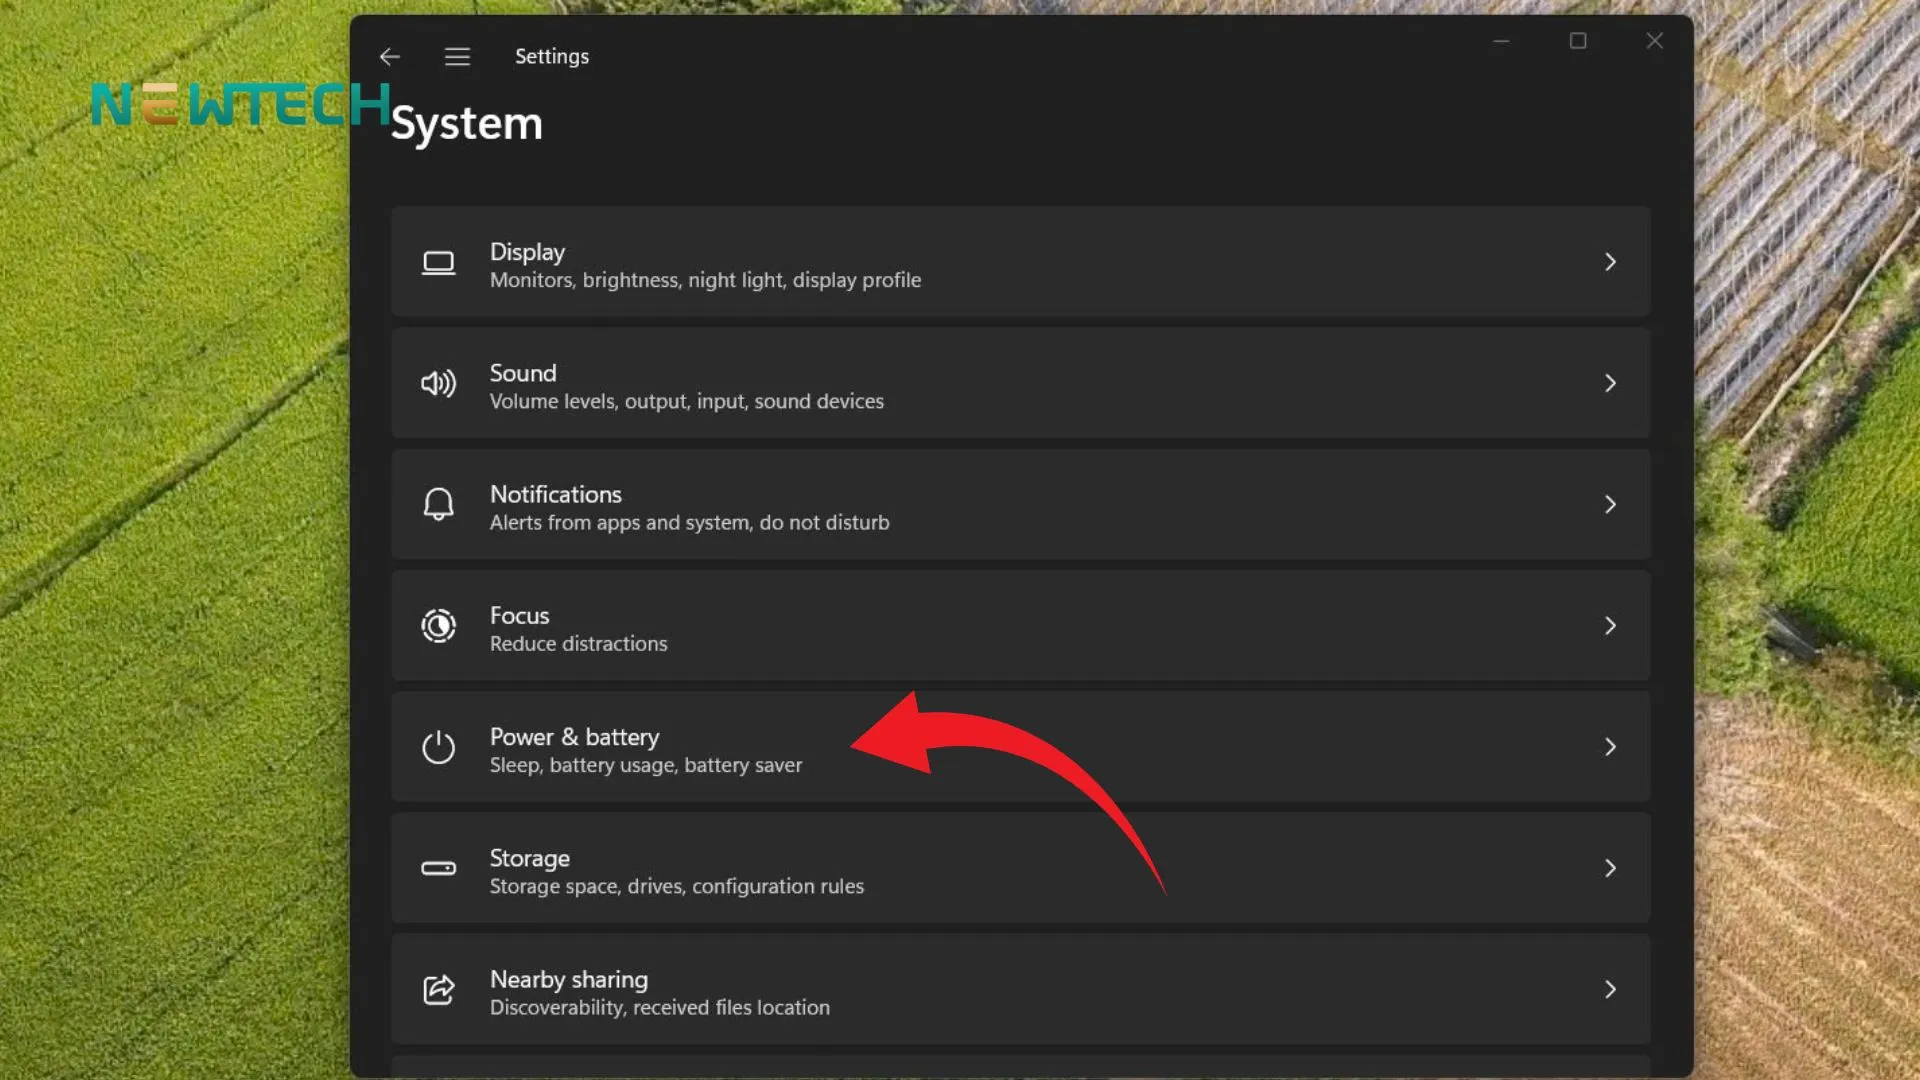This screenshot has height=1080, width=1920.
Task: Click the Sound speaker icon
Action: [x=438, y=384]
